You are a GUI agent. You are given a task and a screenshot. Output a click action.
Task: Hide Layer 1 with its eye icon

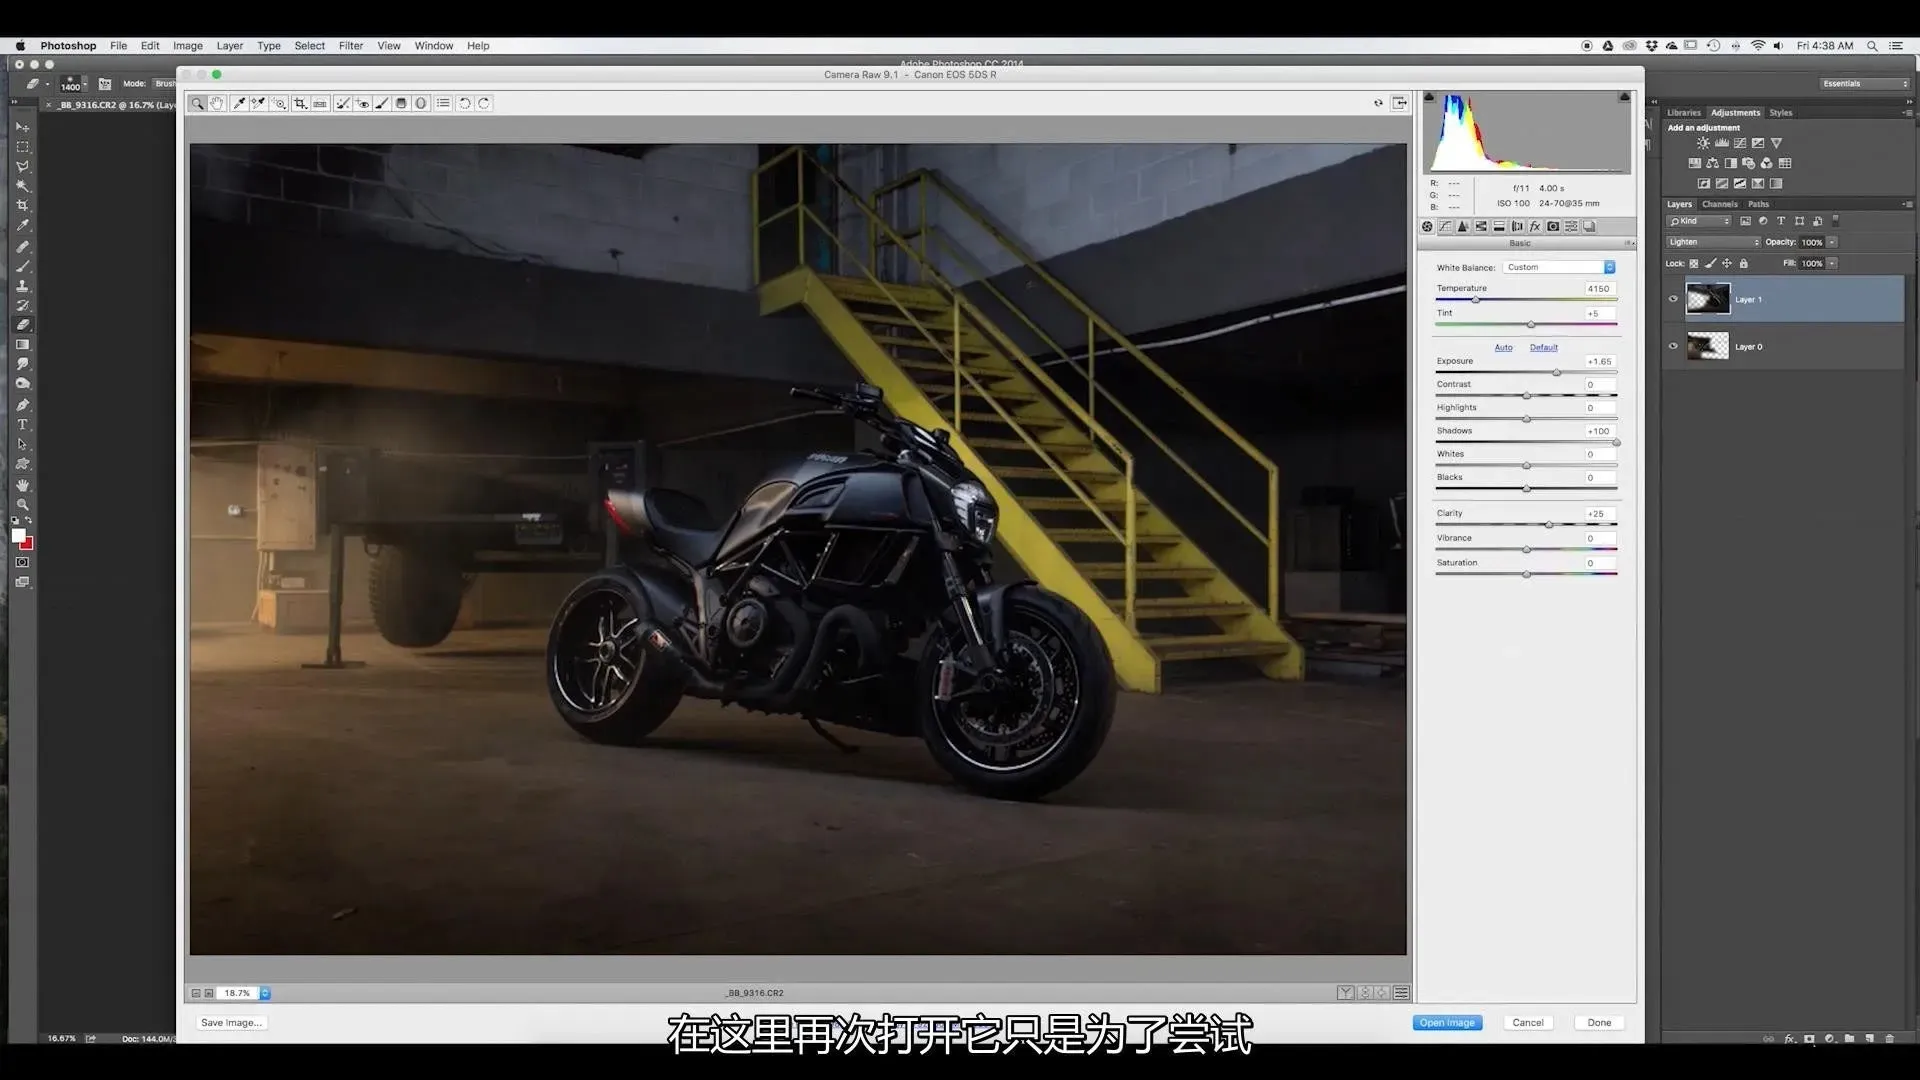[1673, 299]
